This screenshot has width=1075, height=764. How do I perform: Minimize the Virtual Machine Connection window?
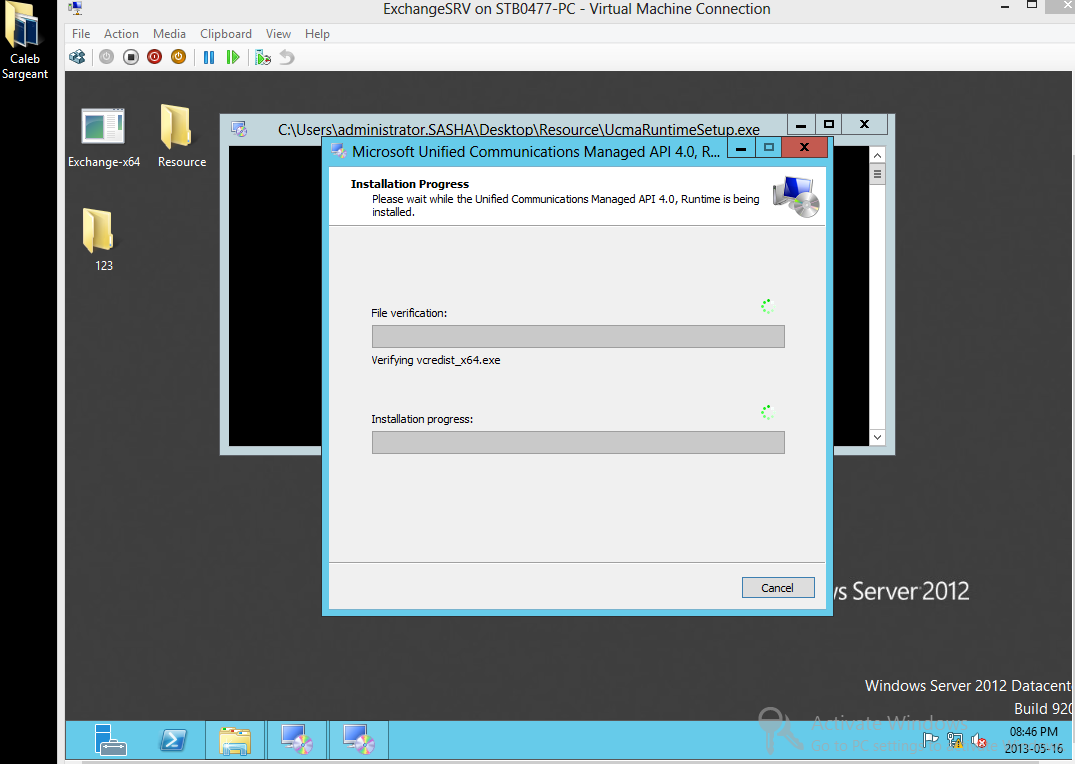[1005, 6]
